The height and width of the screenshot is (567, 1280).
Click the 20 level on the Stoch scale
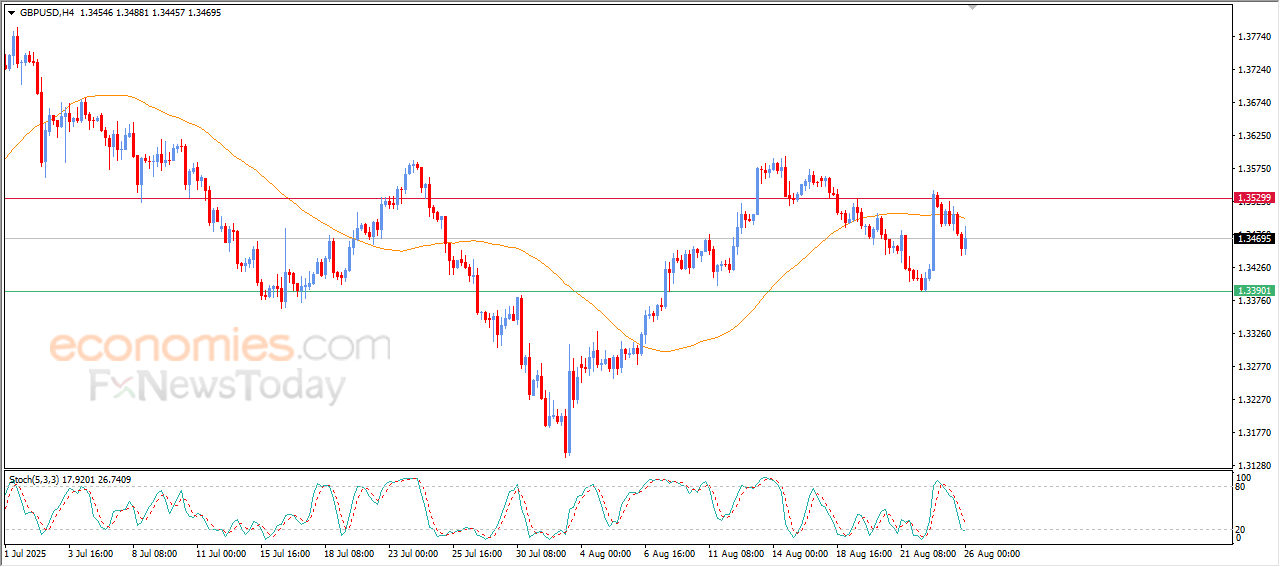(1242, 529)
